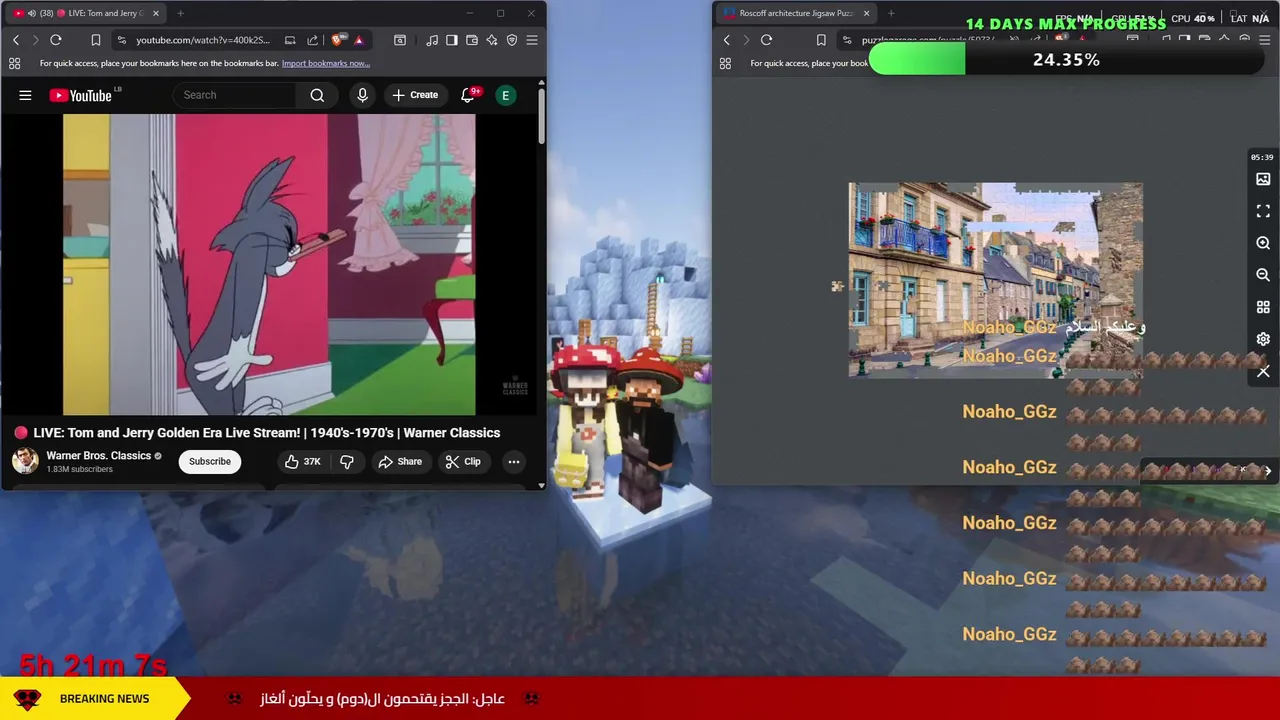This screenshot has height=720, width=1280.
Task: Open the apps grid in the puzzle window bookmarks bar
Action: click(725, 63)
